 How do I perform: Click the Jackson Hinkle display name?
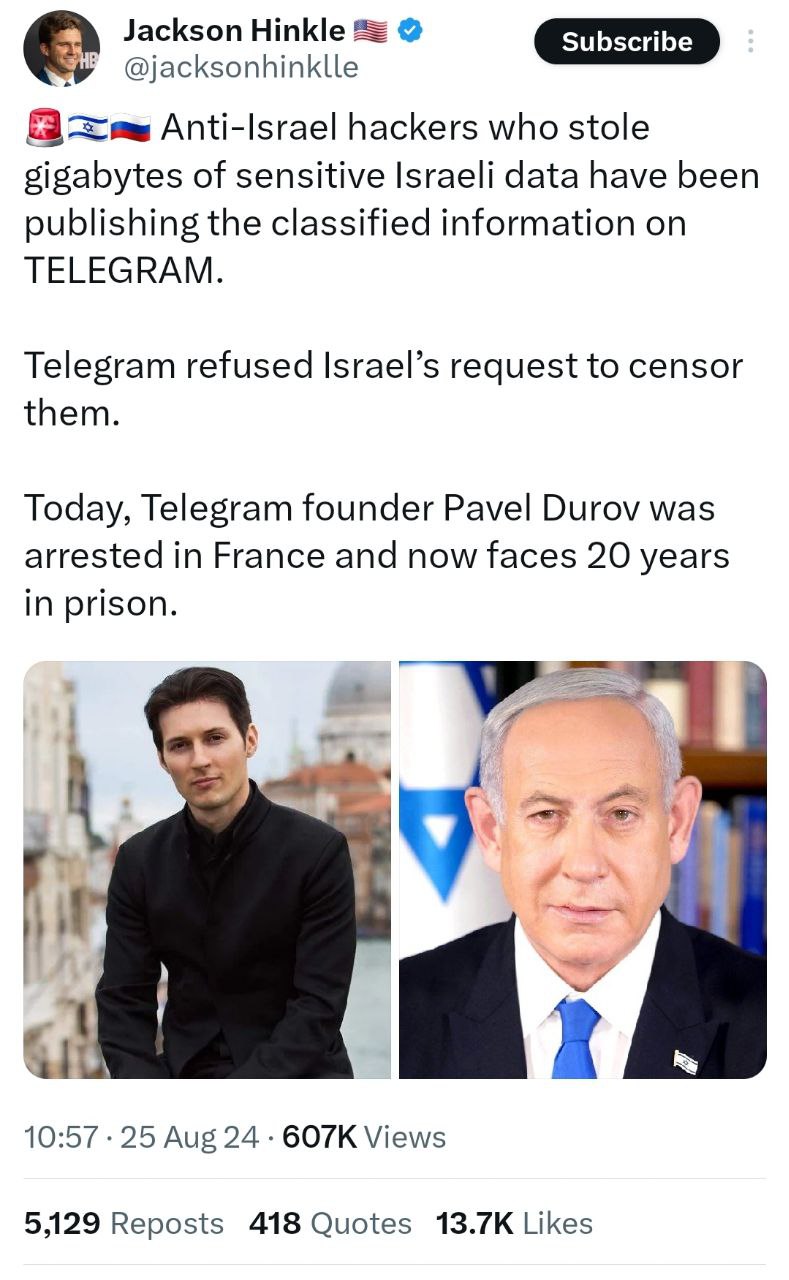pos(234,30)
